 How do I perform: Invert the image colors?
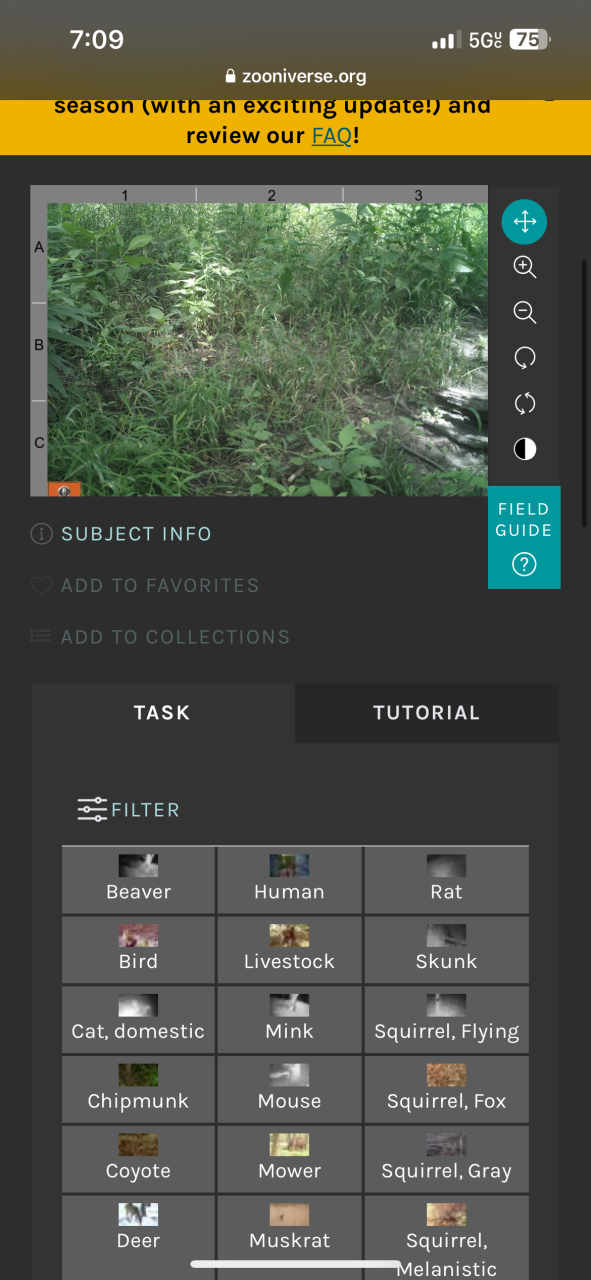[524, 450]
